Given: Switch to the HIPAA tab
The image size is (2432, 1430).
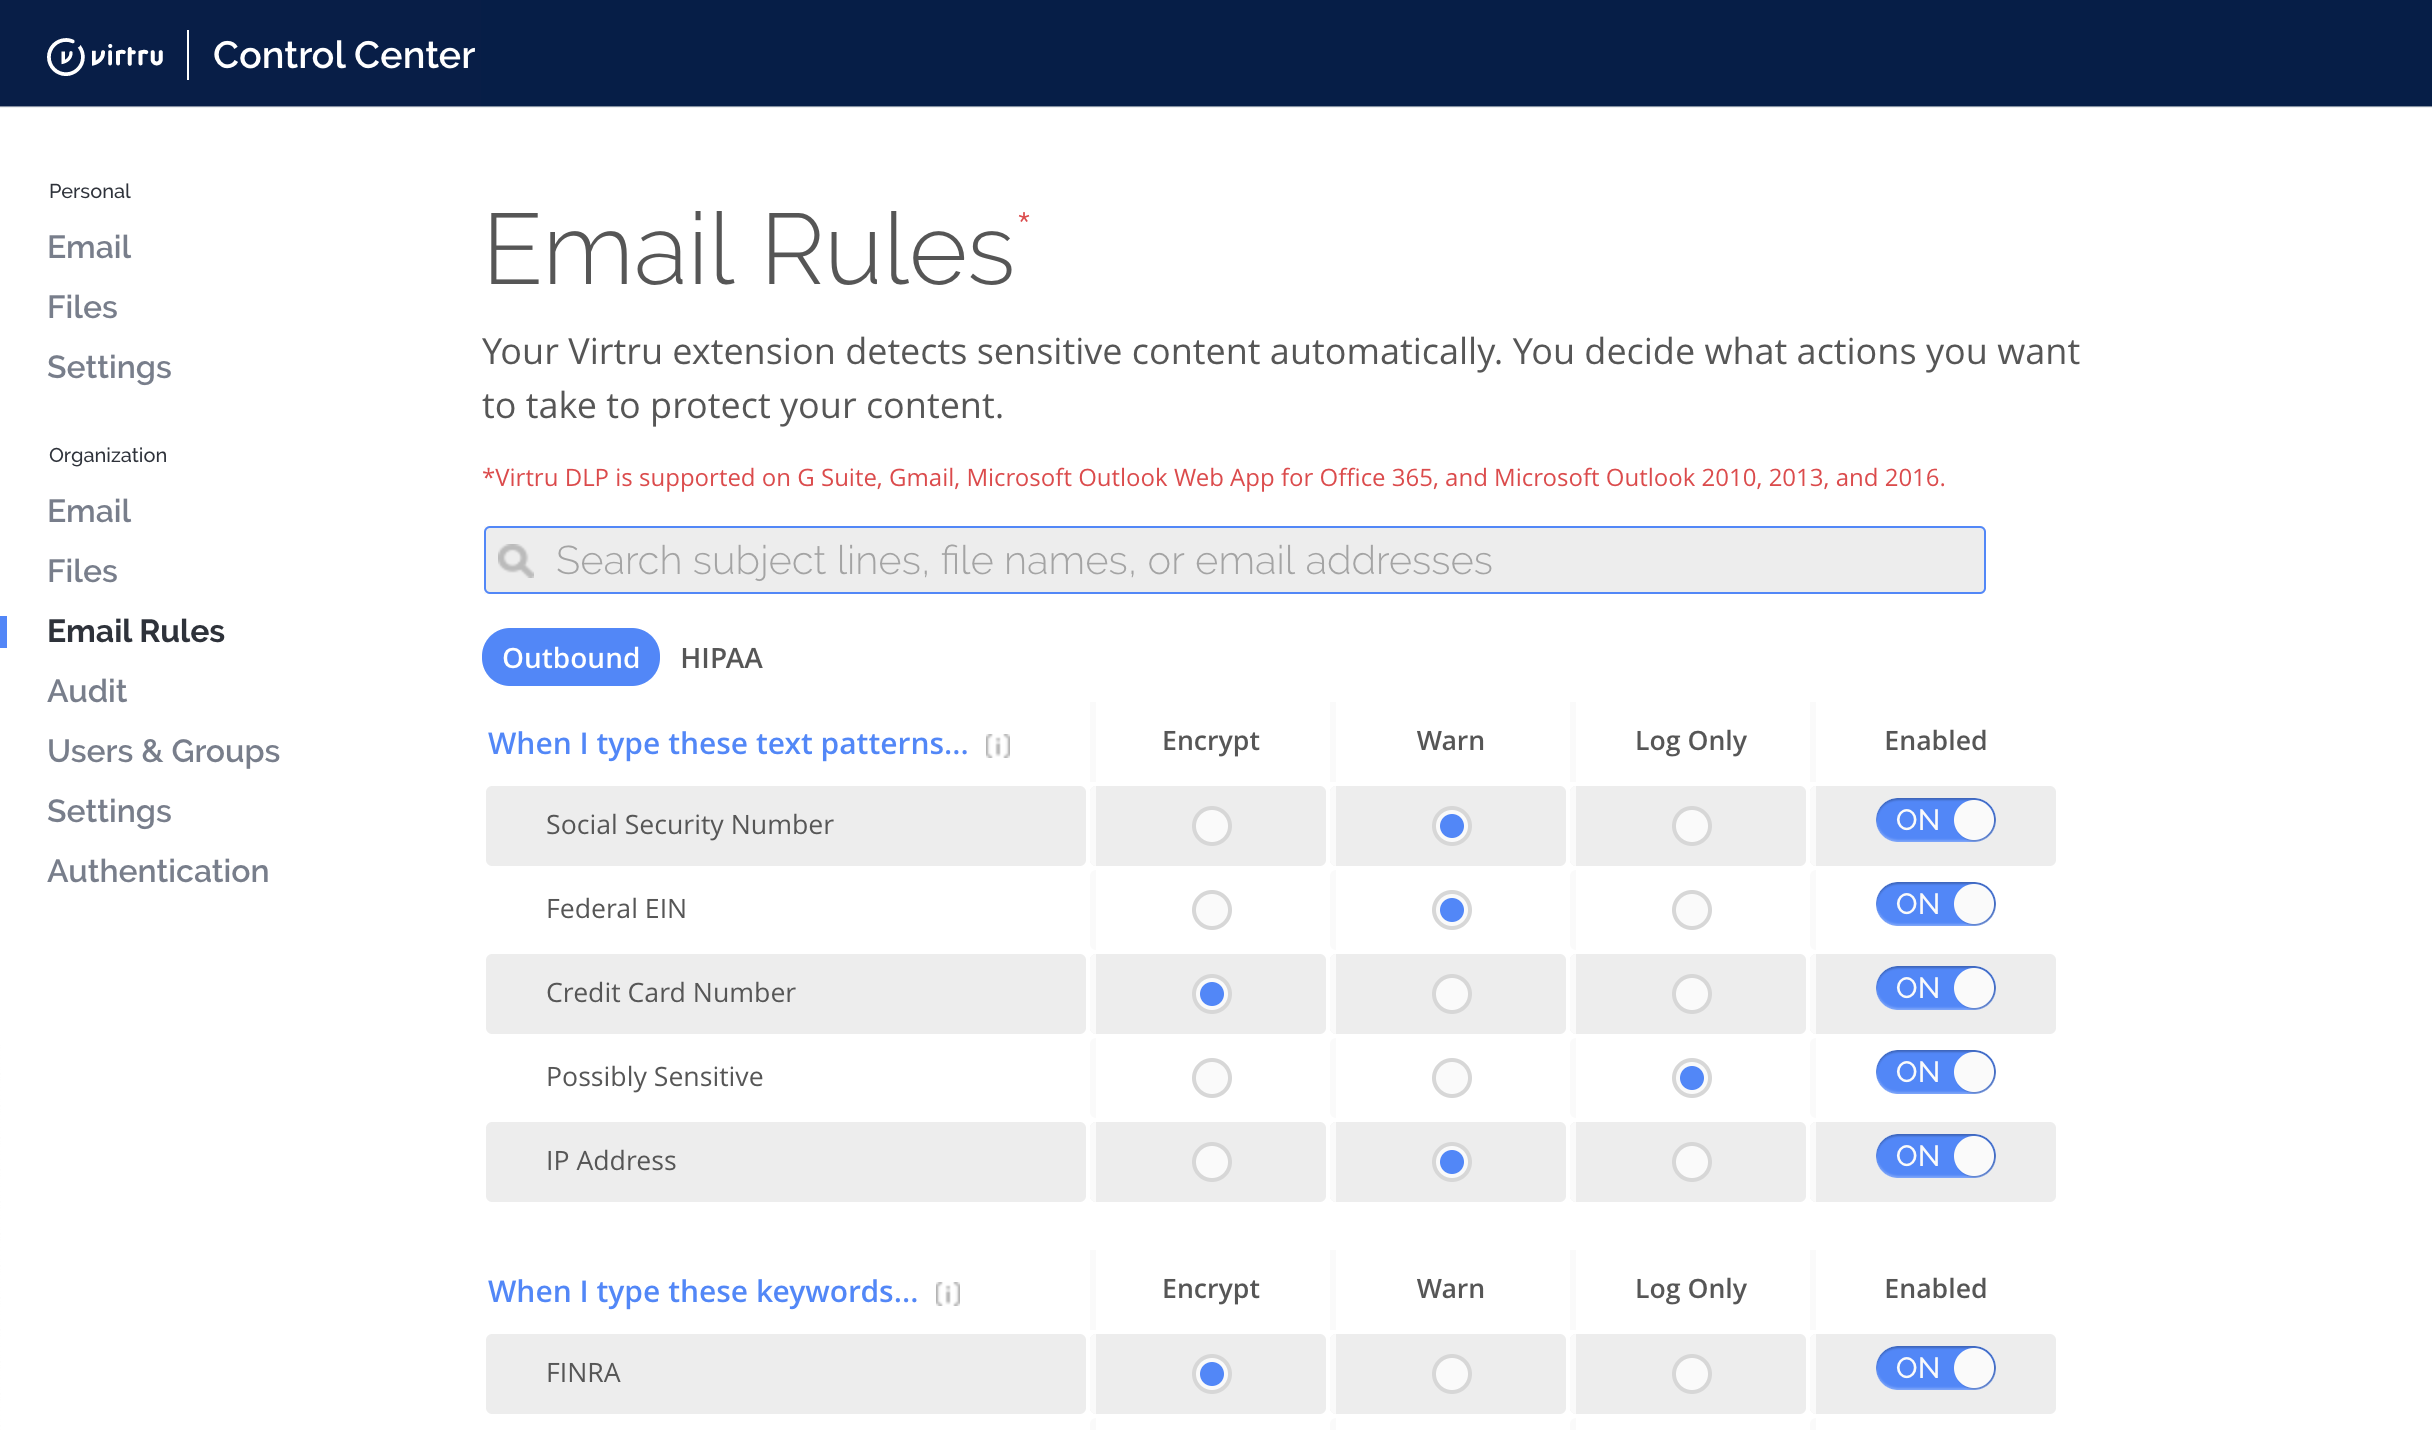Looking at the screenshot, I should 721,658.
